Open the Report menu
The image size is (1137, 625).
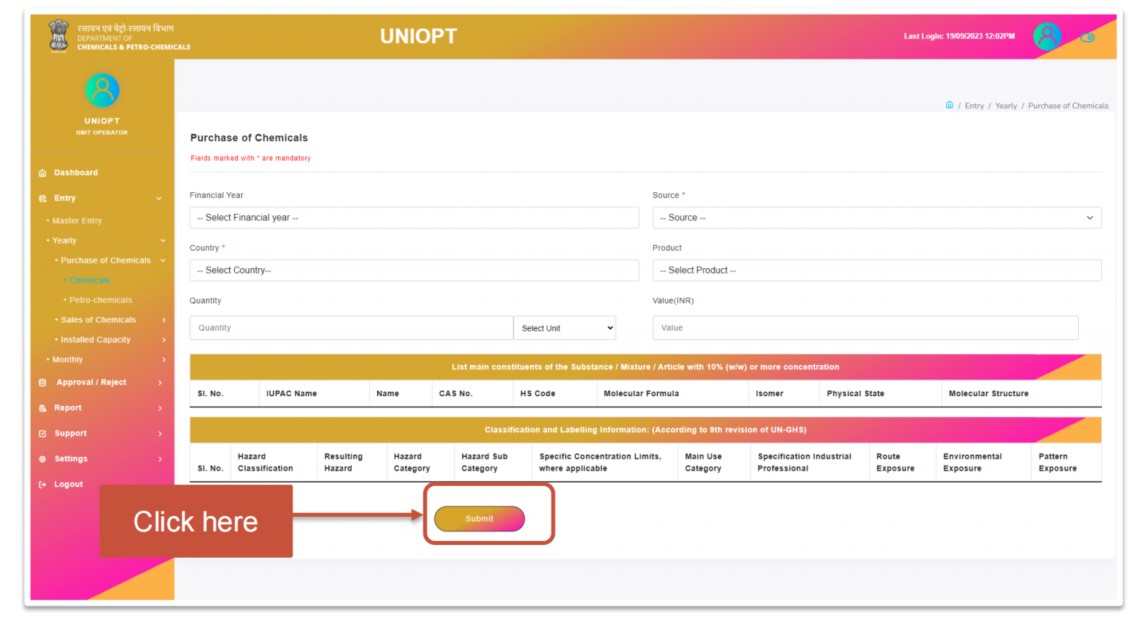pyautogui.click(x=68, y=408)
